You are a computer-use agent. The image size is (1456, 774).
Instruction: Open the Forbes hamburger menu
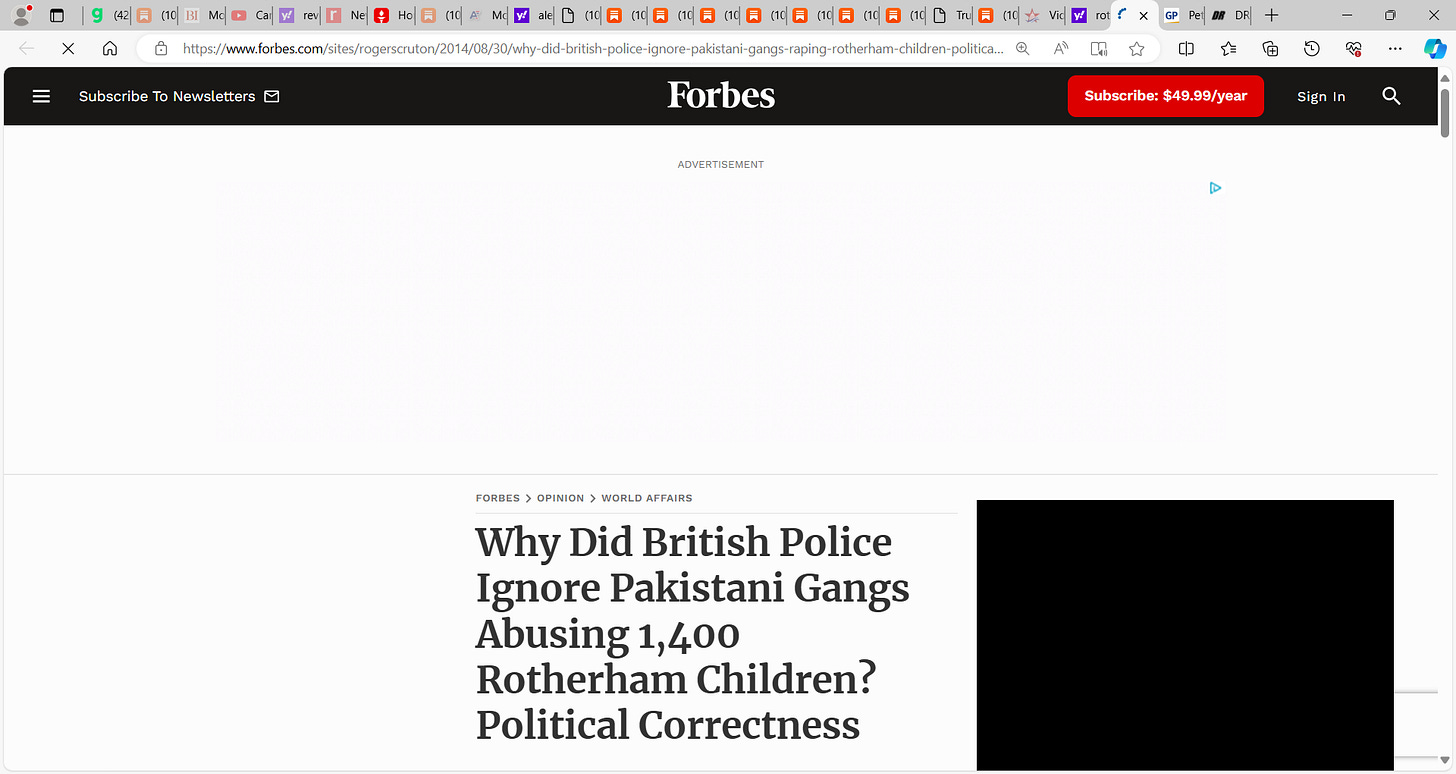click(x=41, y=96)
